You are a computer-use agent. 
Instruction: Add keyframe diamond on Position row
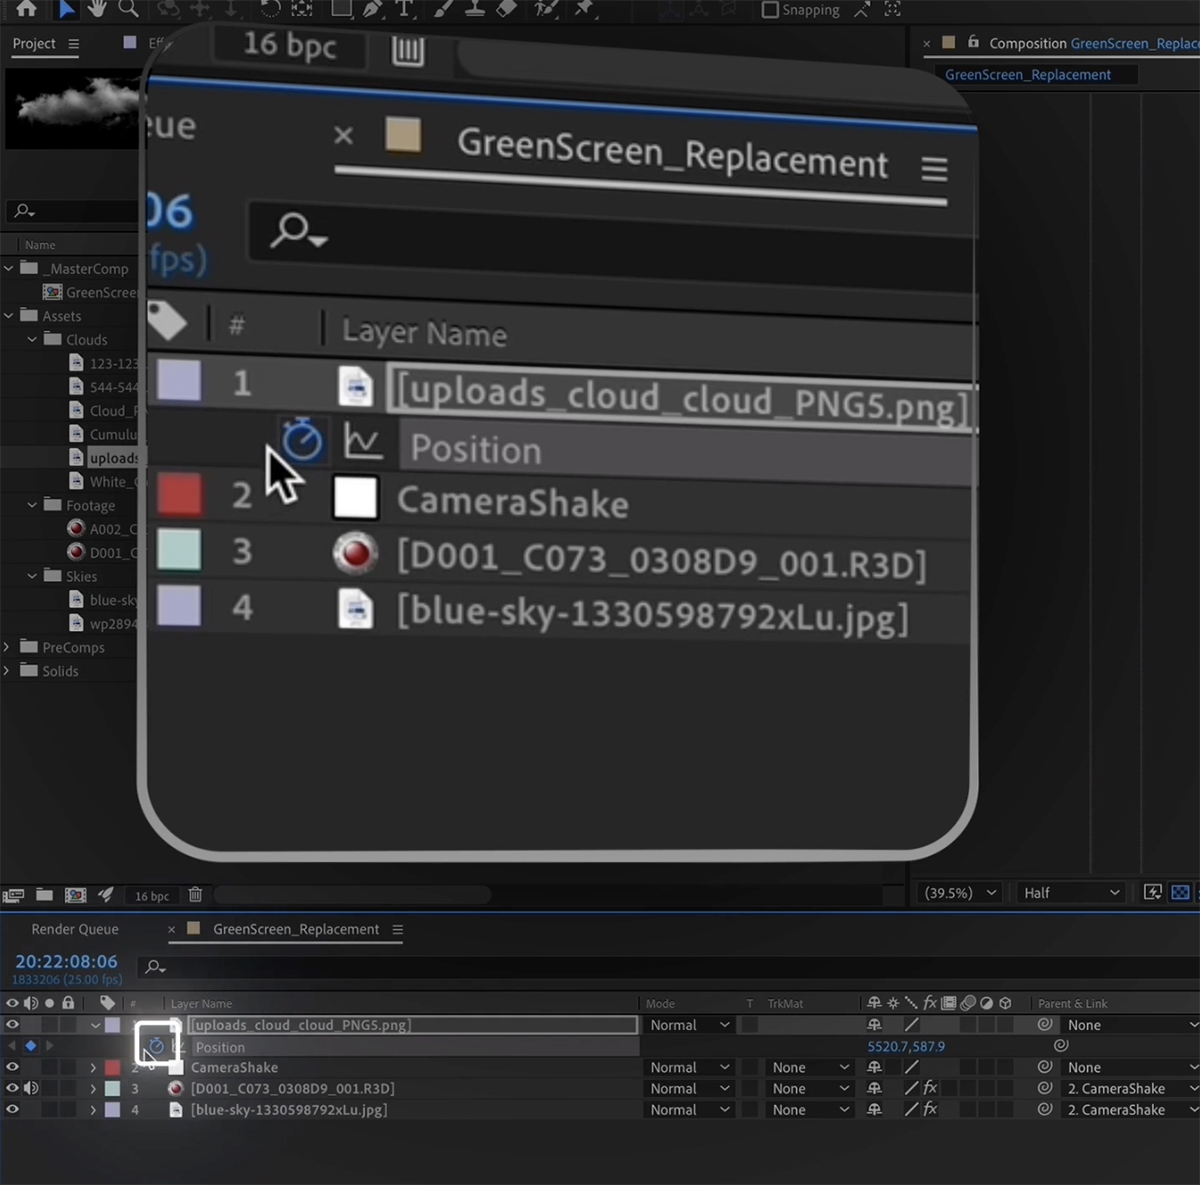pyautogui.click(x=30, y=1046)
